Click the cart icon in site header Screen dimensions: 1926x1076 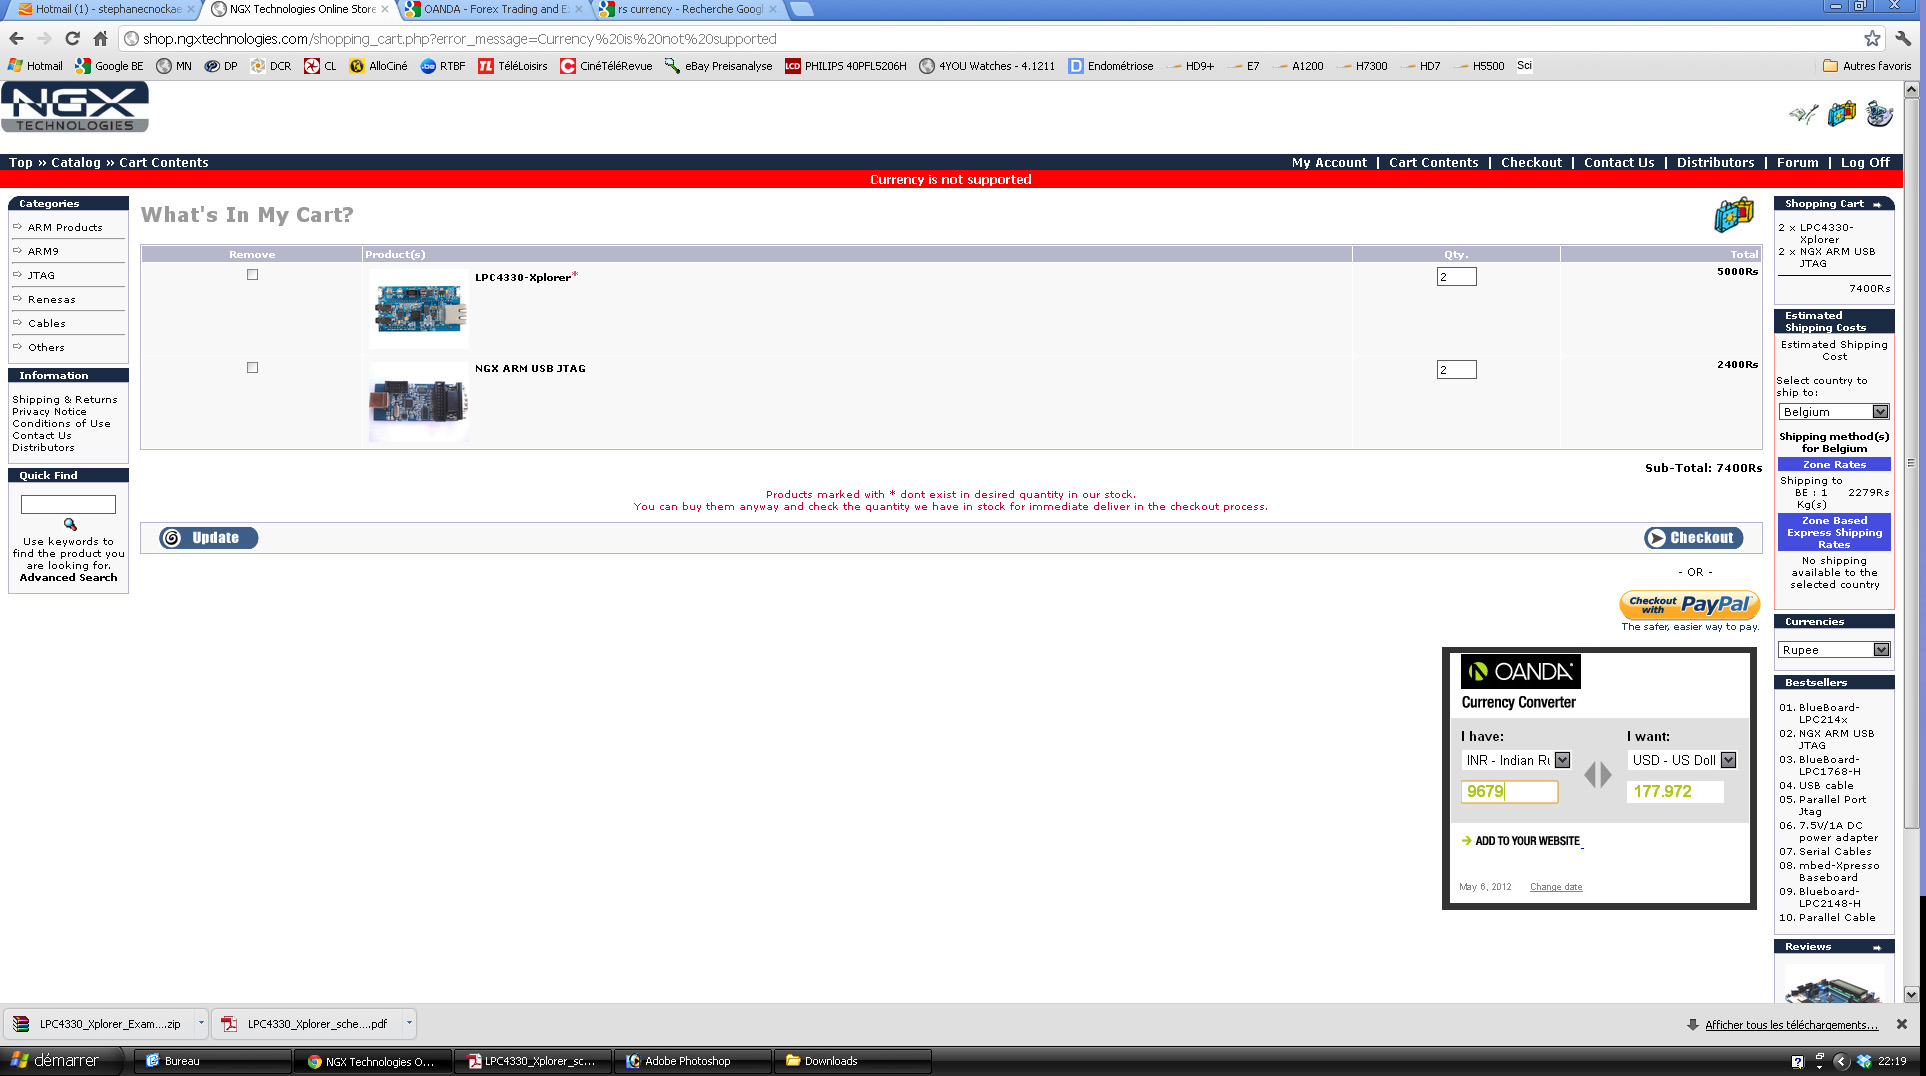click(x=1841, y=114)
